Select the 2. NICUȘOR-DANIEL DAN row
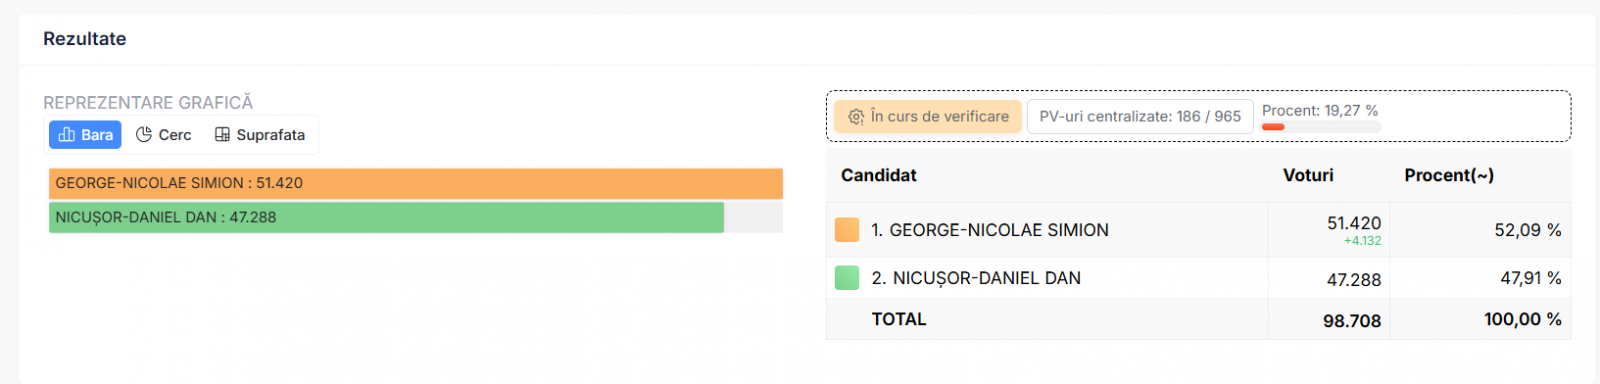Image resolution: width=1600 pixels, height=384 pixels. 1198,278
